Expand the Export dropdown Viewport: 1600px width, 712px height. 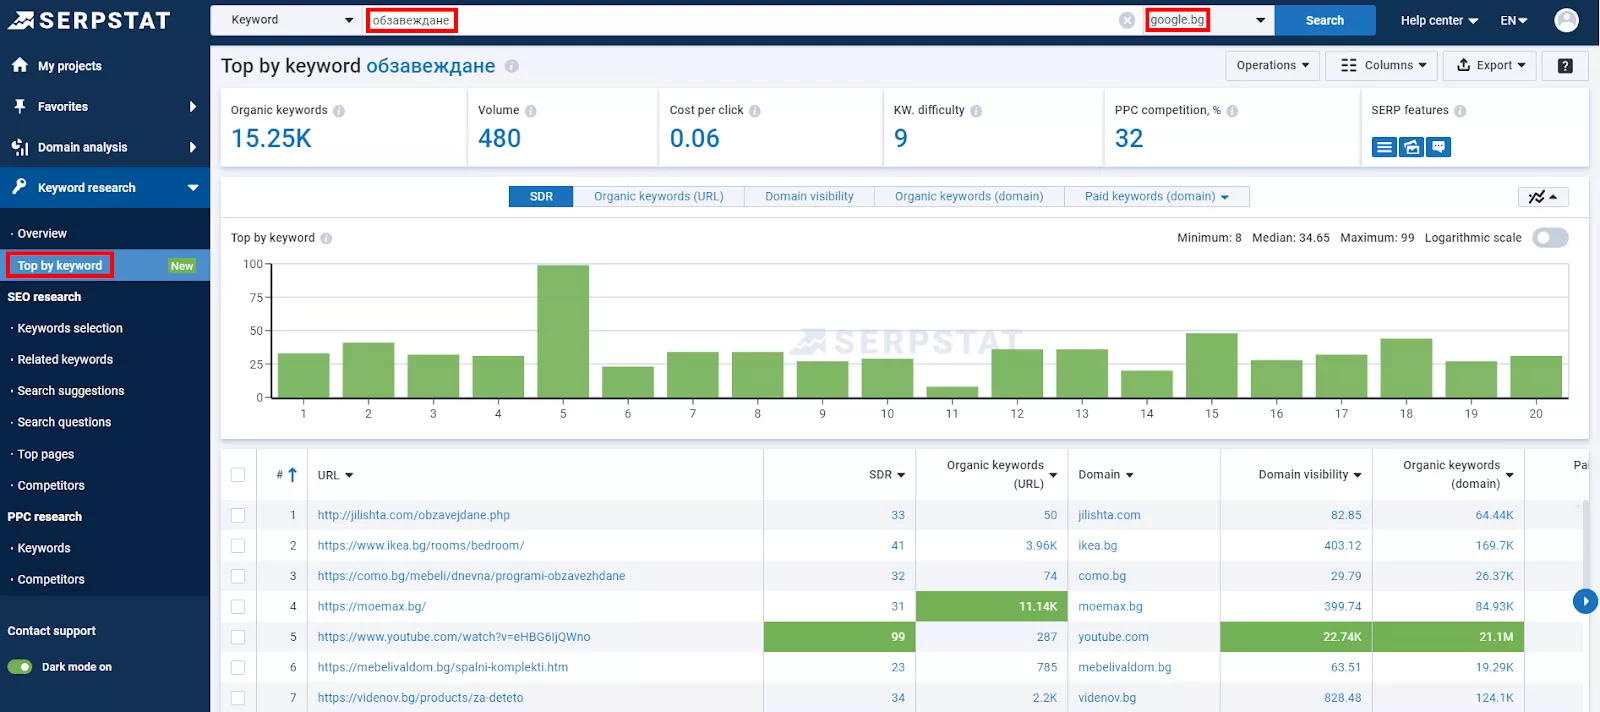(1490, 65)
